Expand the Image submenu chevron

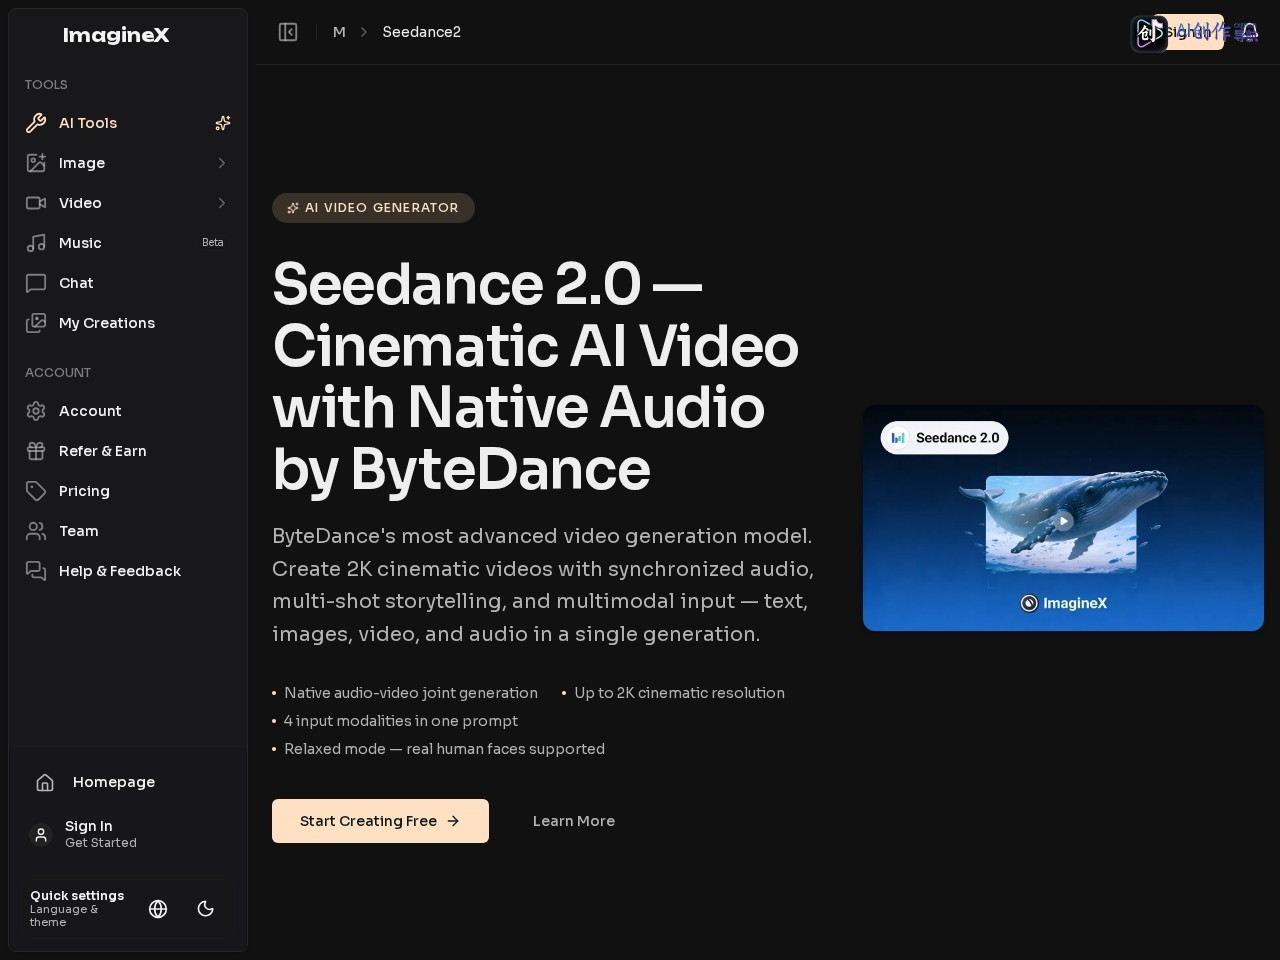222,163
